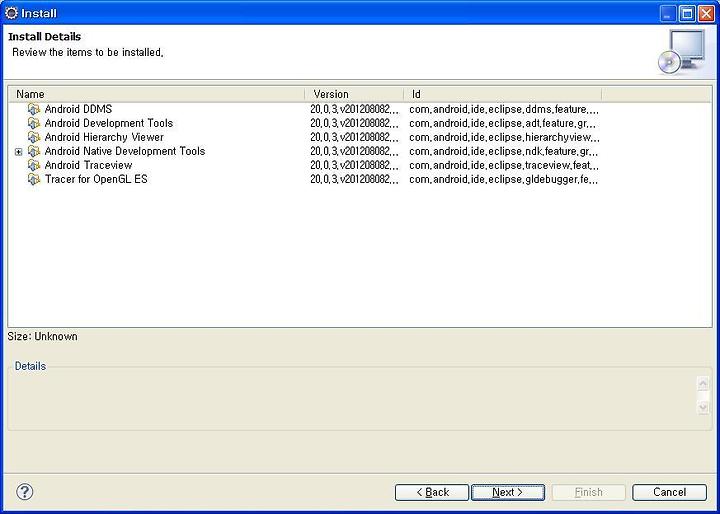
Task: Click the version cell for Android DDMS
Action: tap(354, 109)
